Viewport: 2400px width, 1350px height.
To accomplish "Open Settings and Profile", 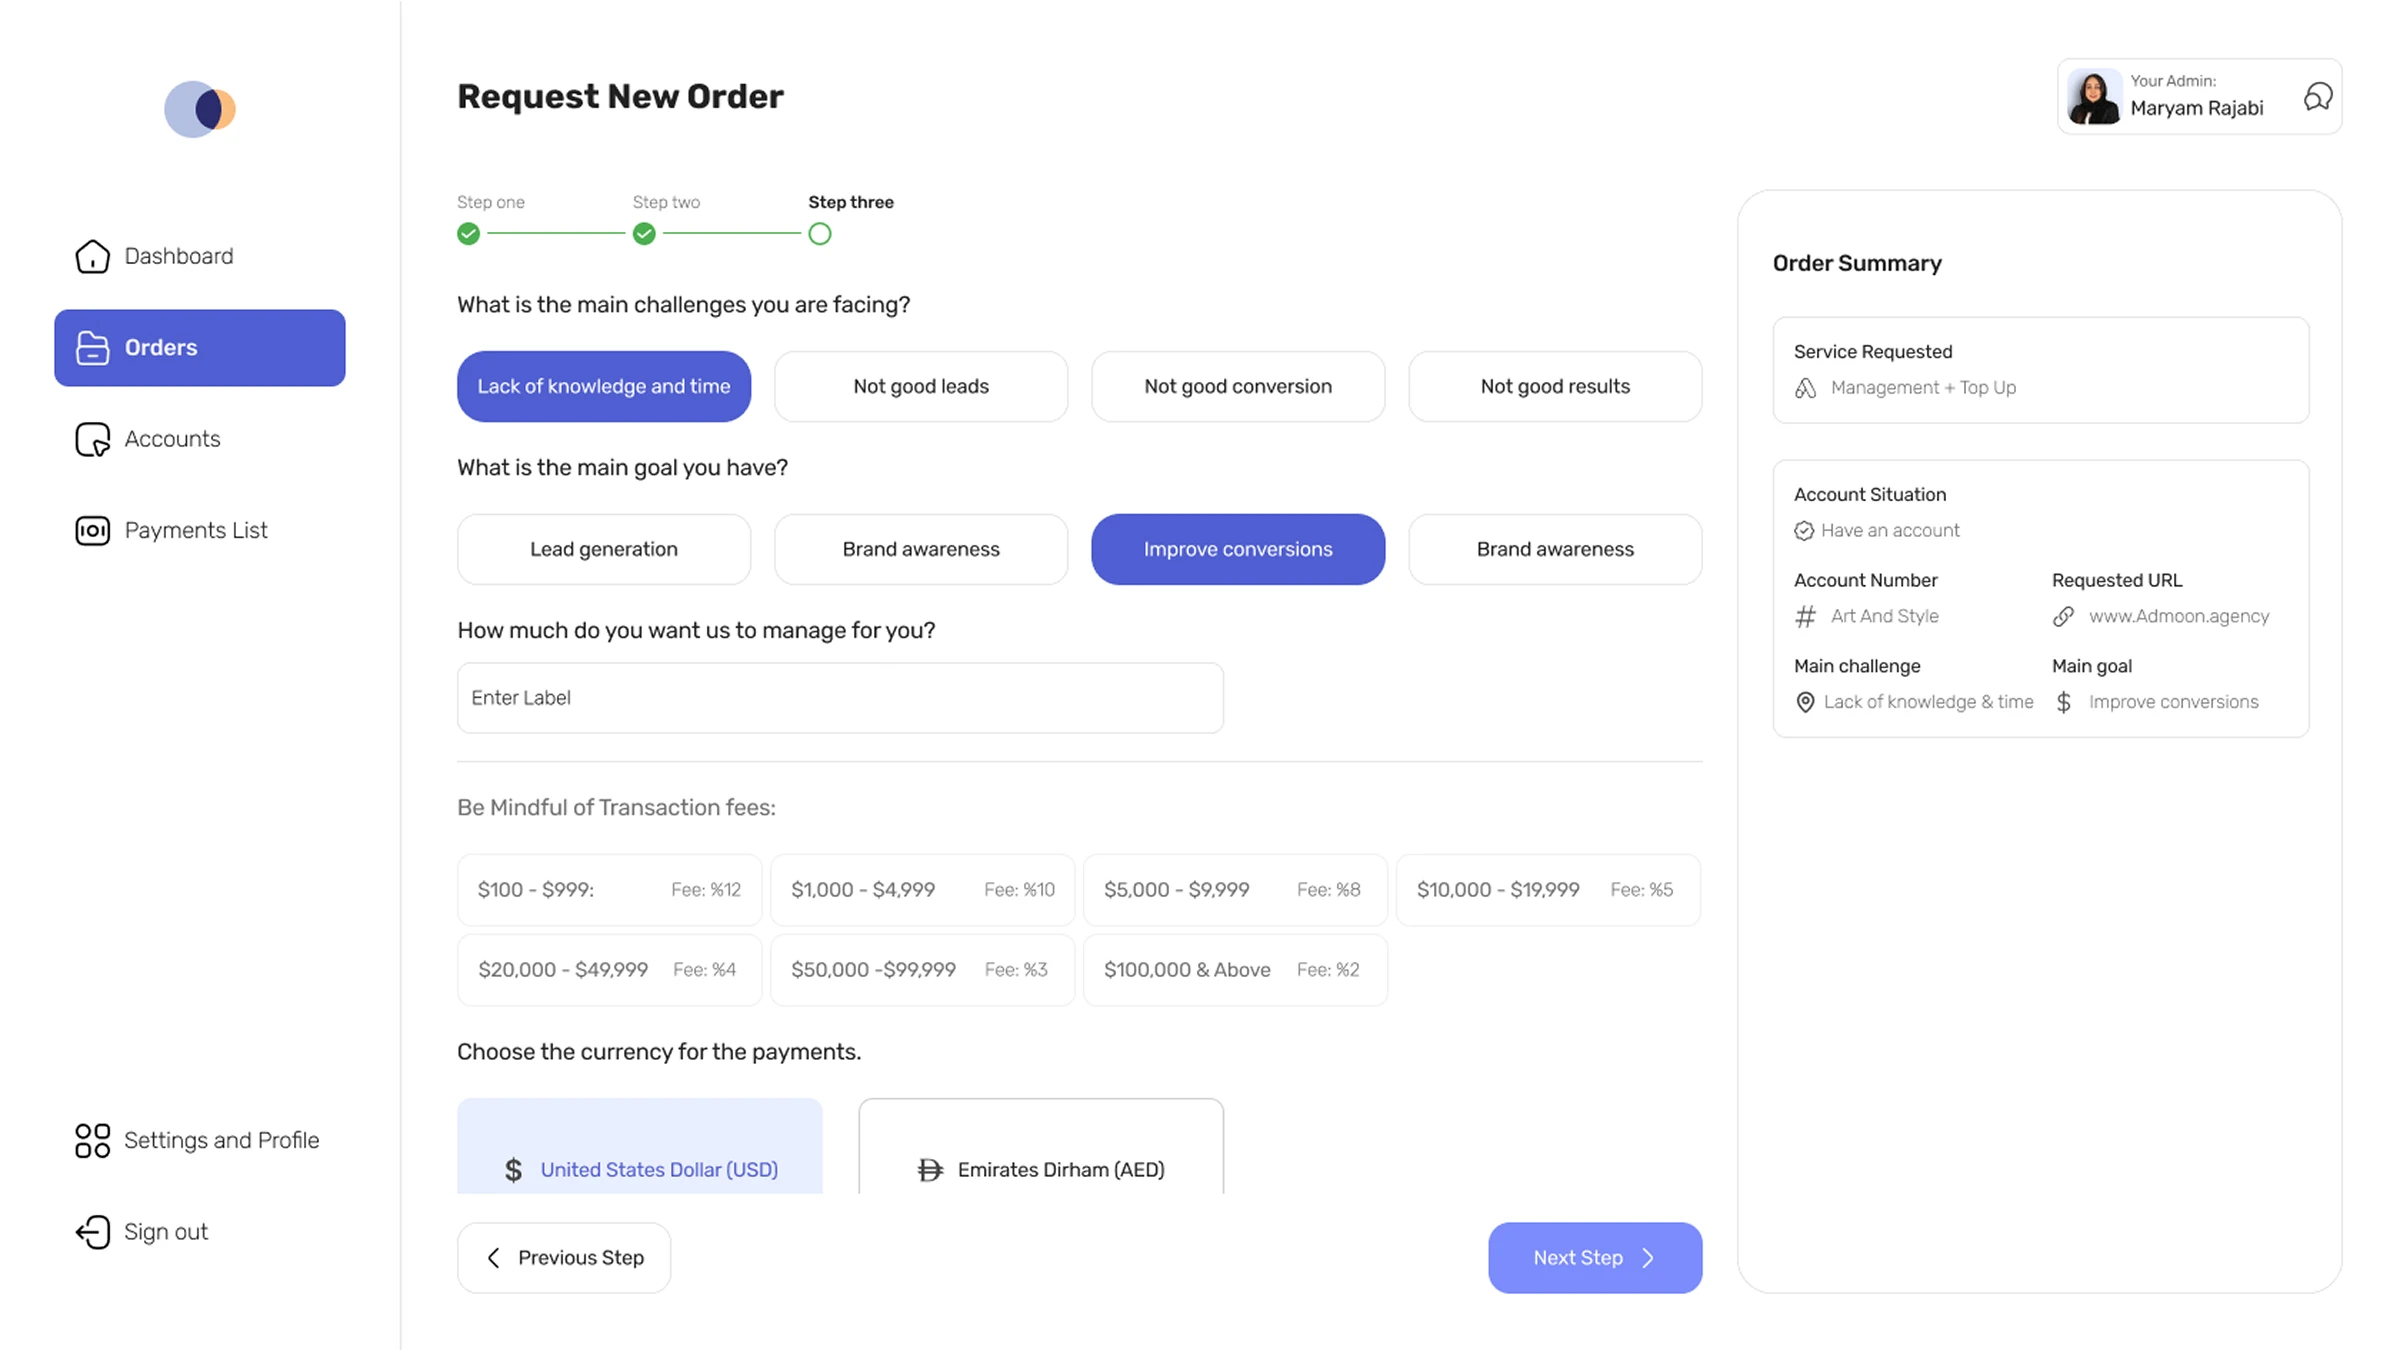I will click(x=200, y=1141).
